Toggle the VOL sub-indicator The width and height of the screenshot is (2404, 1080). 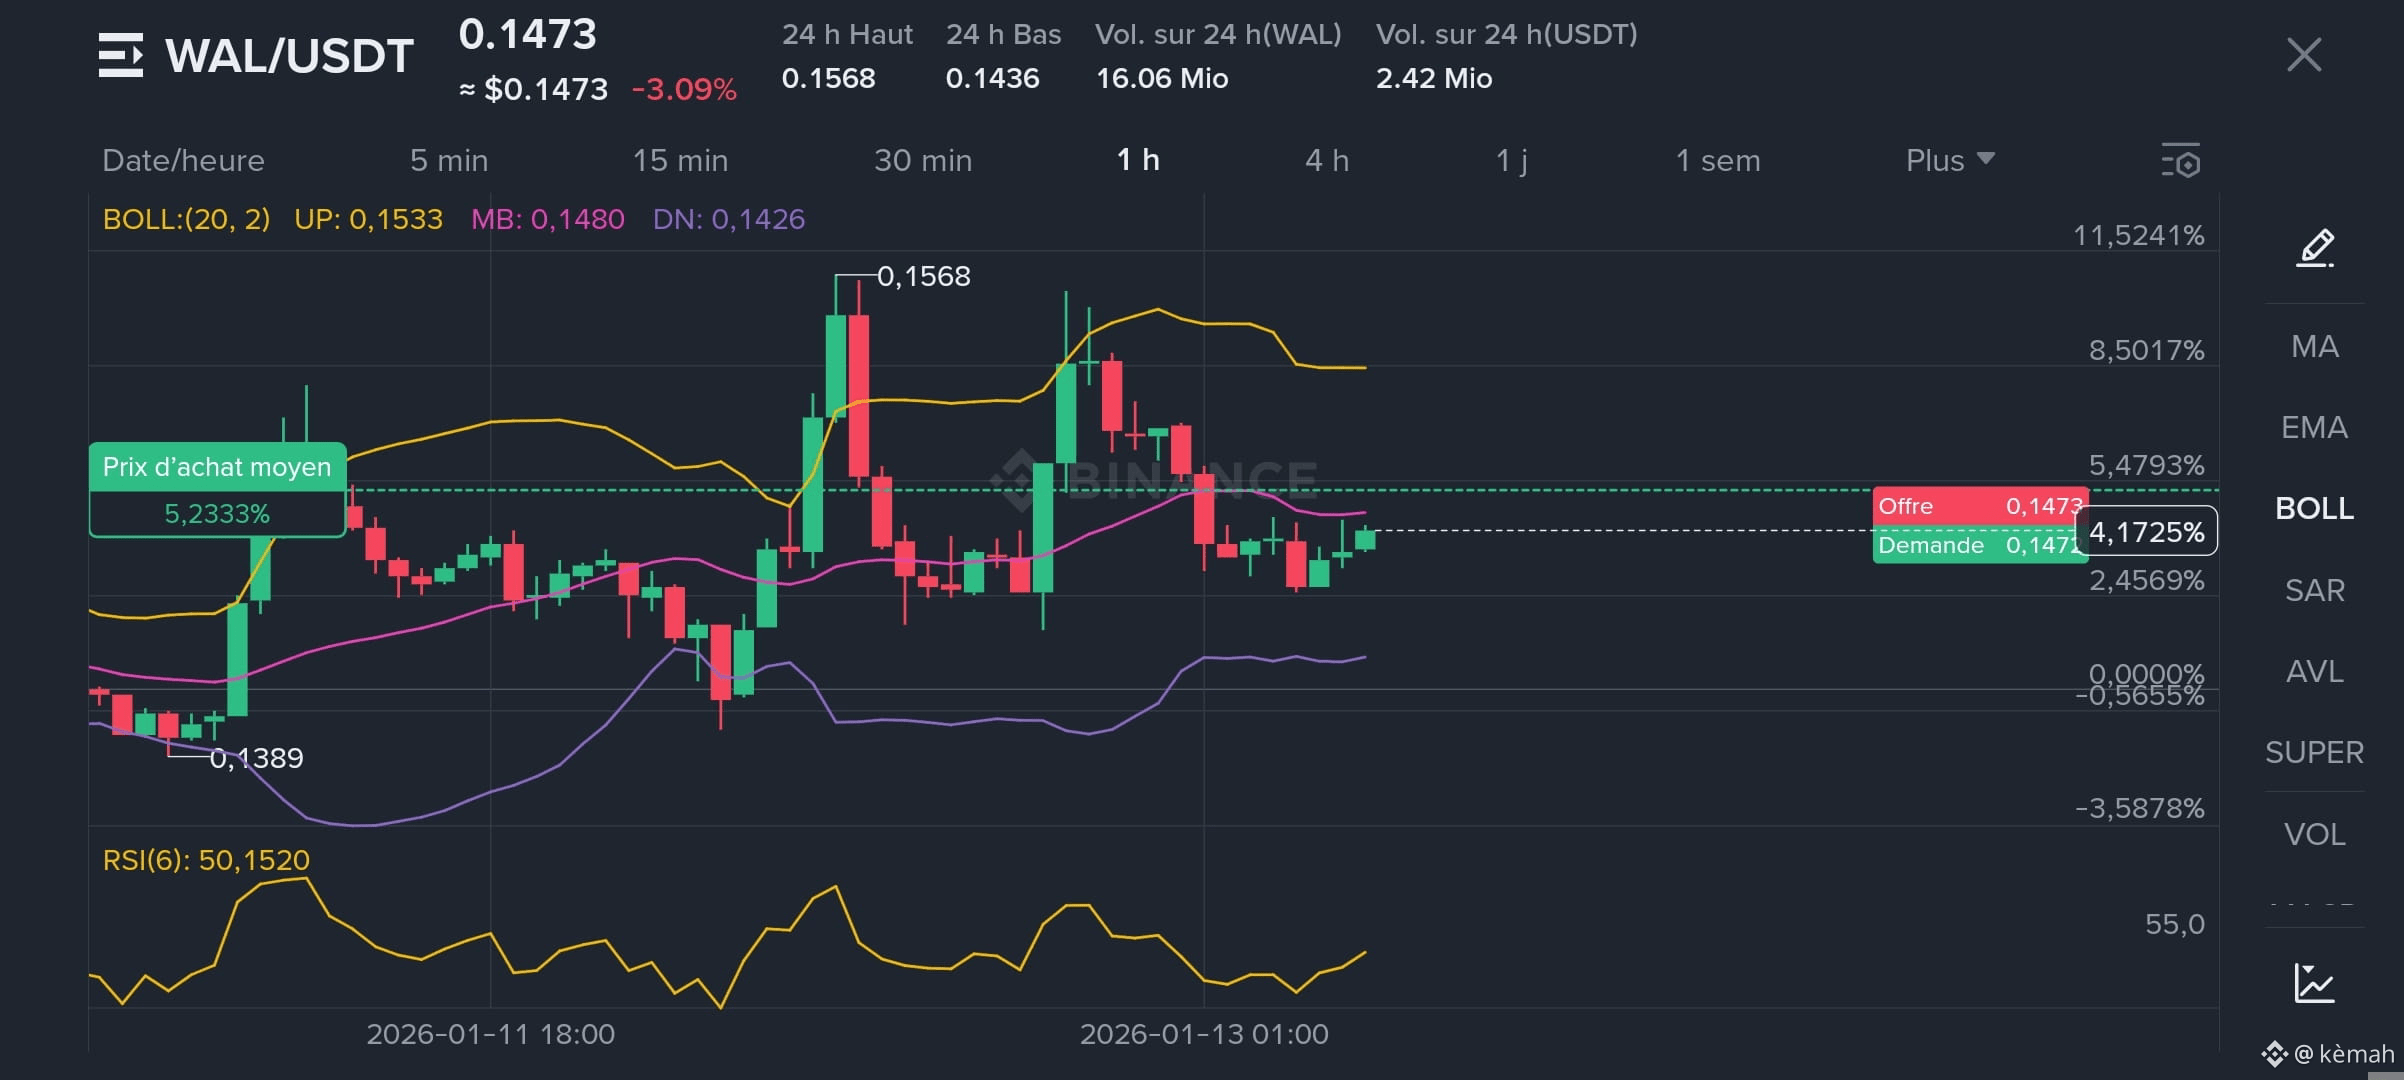[2315, 834]
